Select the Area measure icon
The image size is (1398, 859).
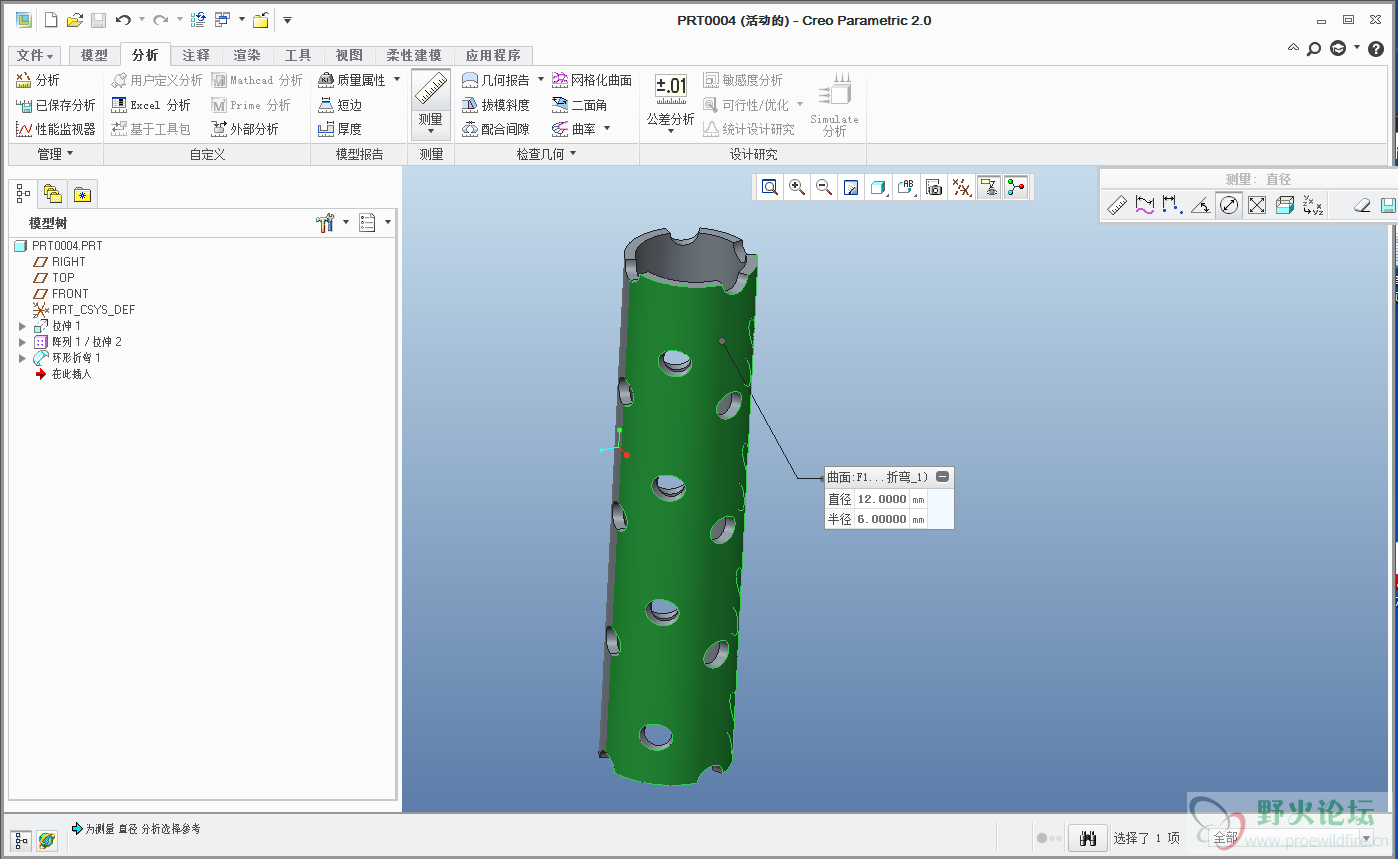point(1257,205)
